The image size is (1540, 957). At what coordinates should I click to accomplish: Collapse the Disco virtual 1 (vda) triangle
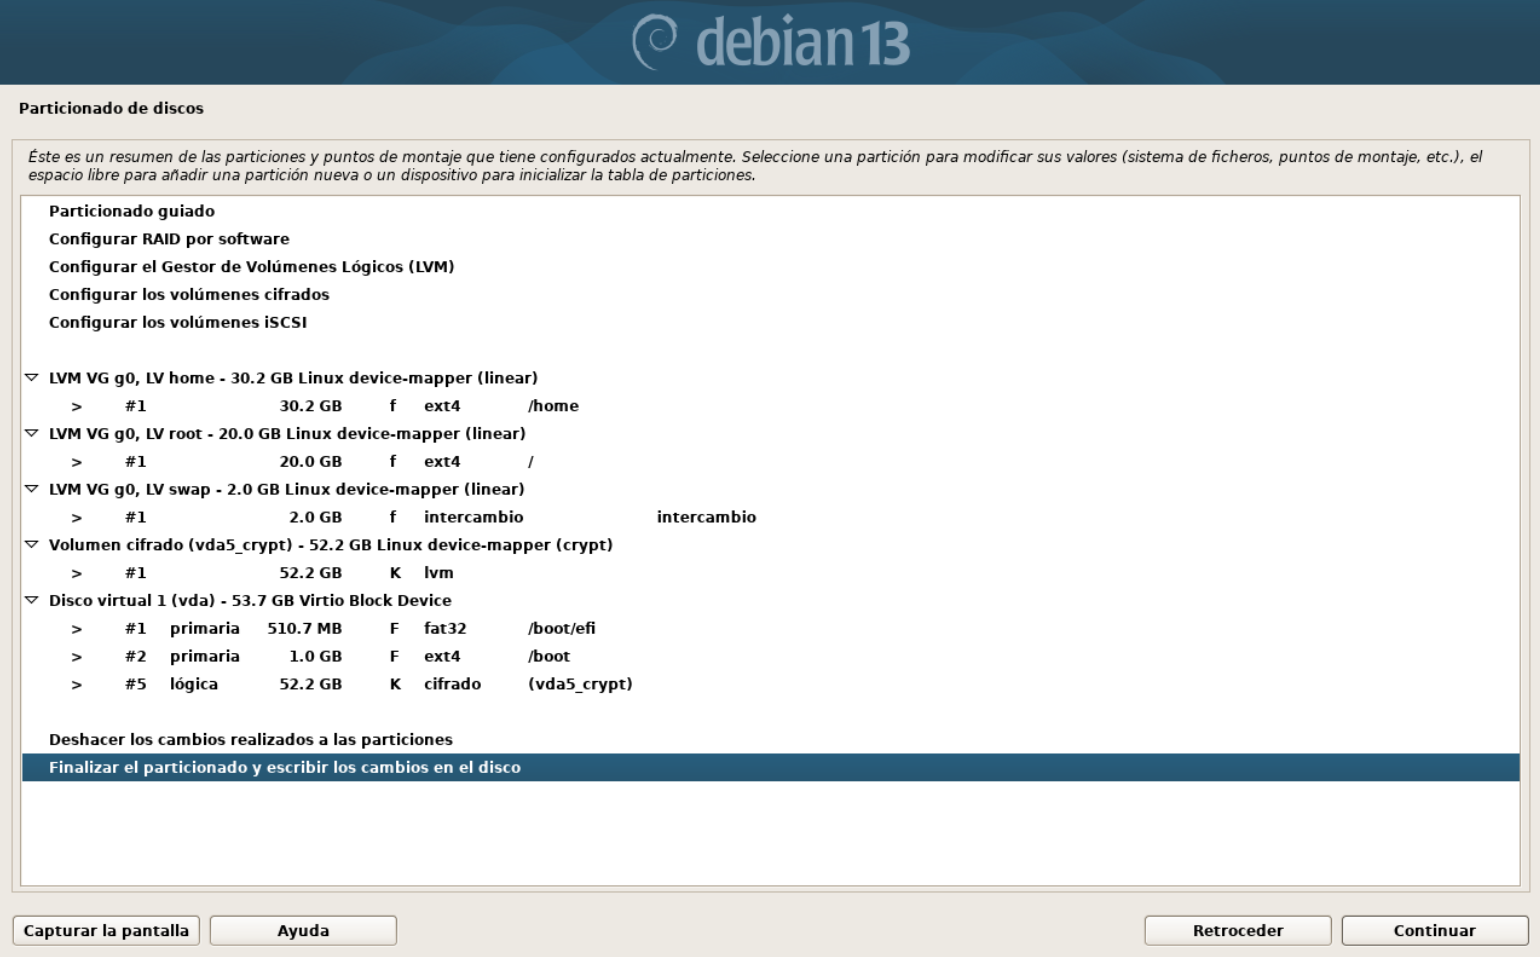(31, 601)
